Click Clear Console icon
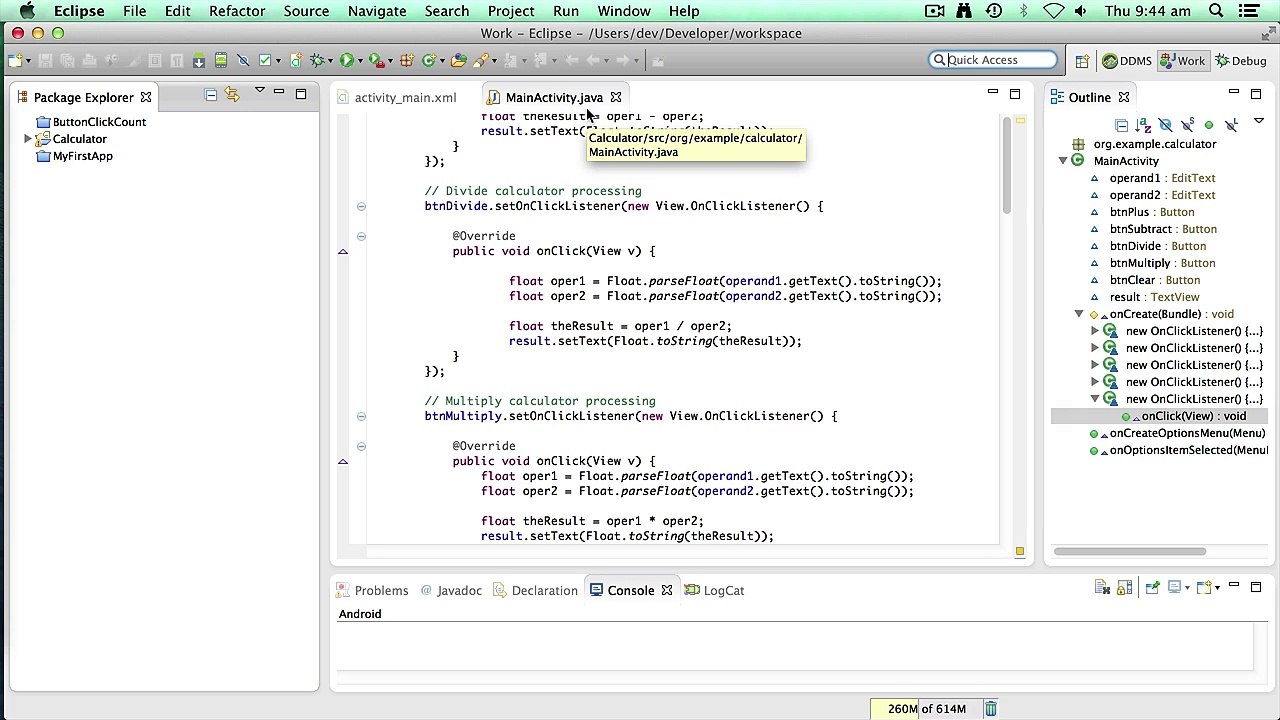 pyautogui.click(x=1102, y=588)
